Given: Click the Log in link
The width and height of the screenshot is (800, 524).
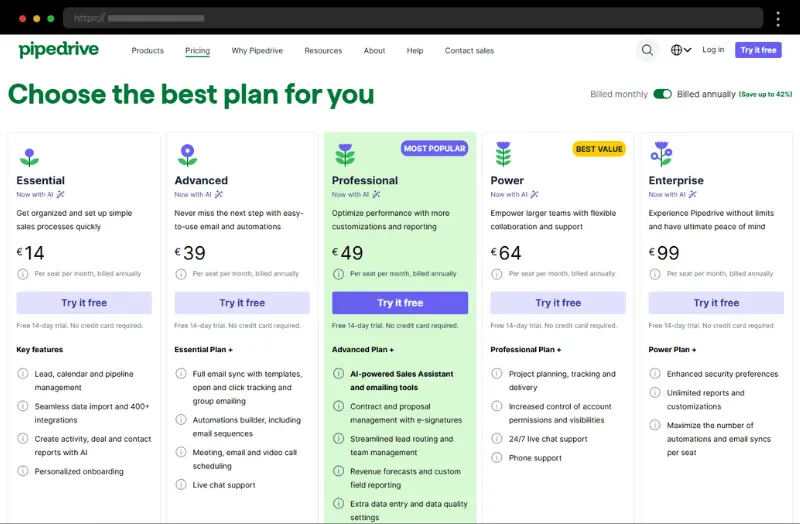Looking at the screenshot, I should coord(713,49).
